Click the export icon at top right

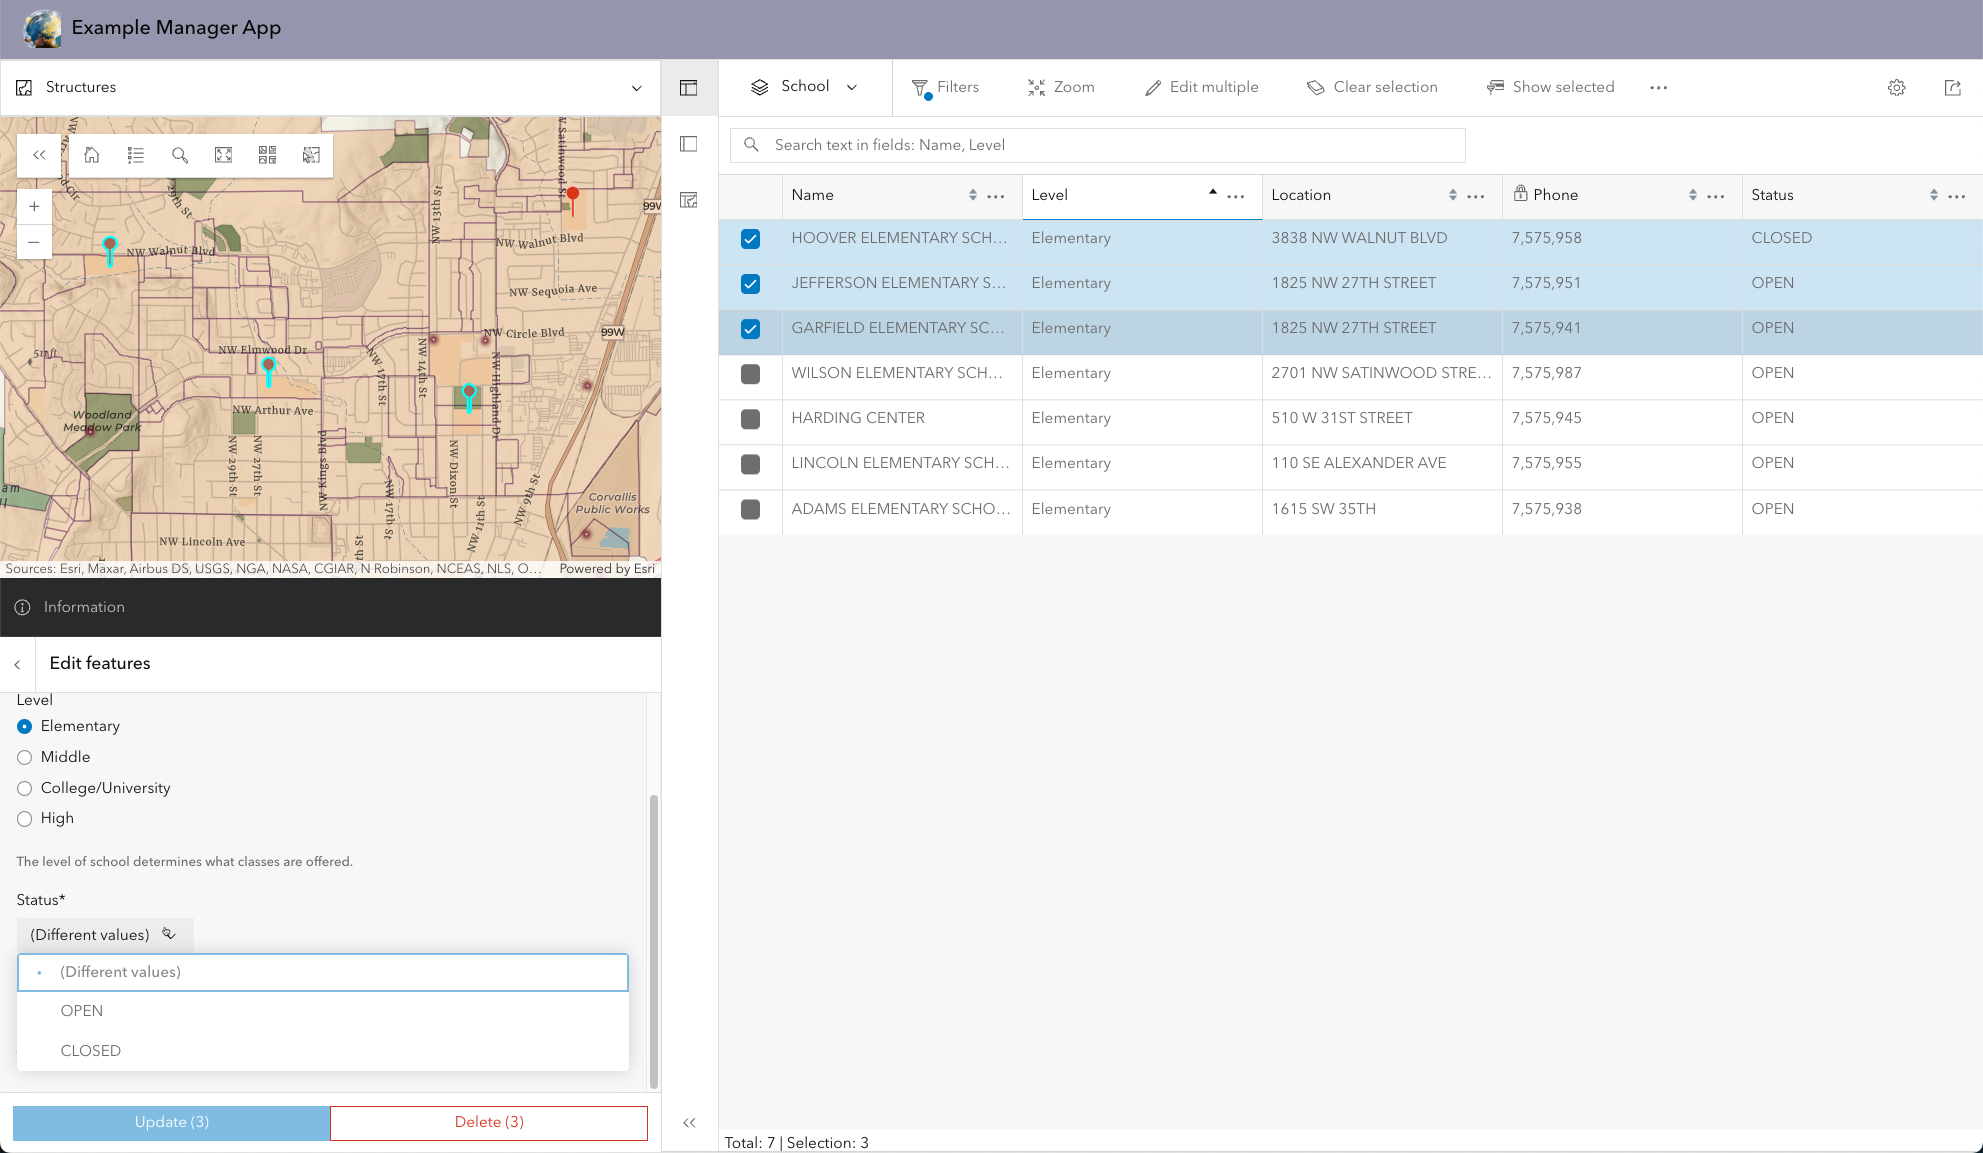point(1952,87)
